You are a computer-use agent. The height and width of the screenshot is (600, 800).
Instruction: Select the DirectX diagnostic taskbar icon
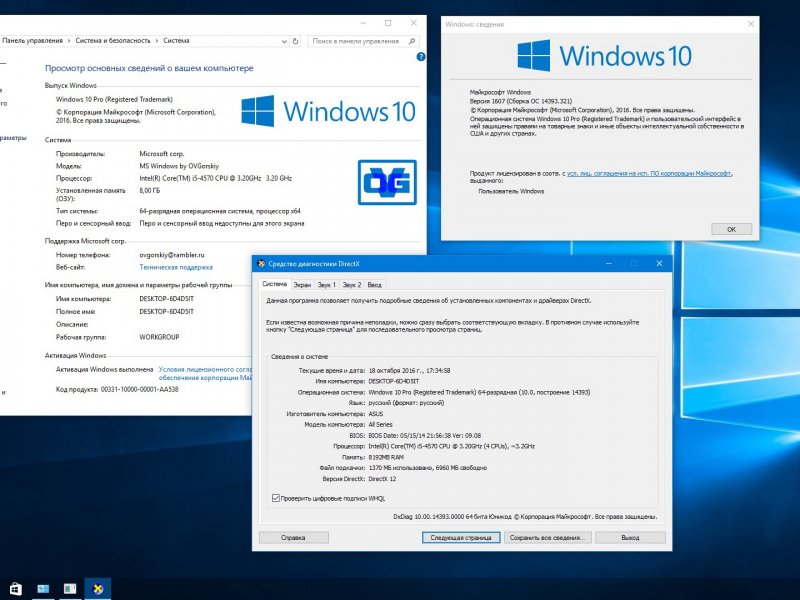[97, 589]
